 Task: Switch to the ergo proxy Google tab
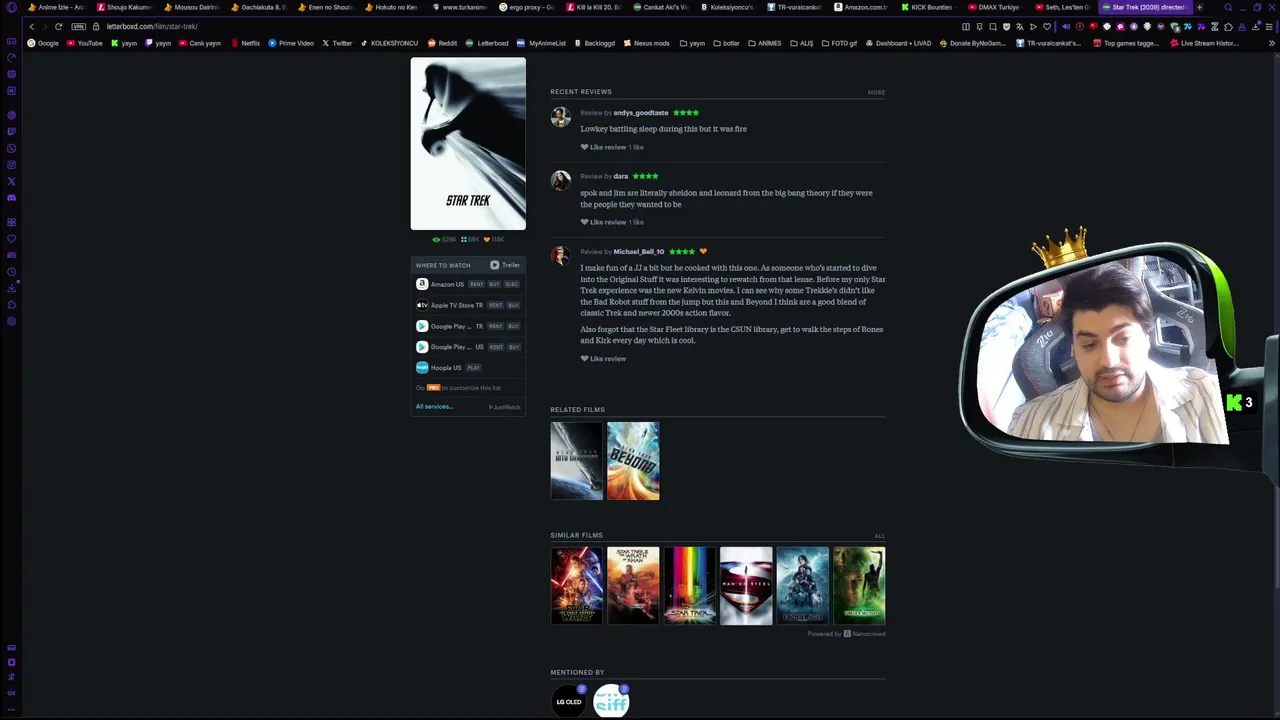(526, 7)
